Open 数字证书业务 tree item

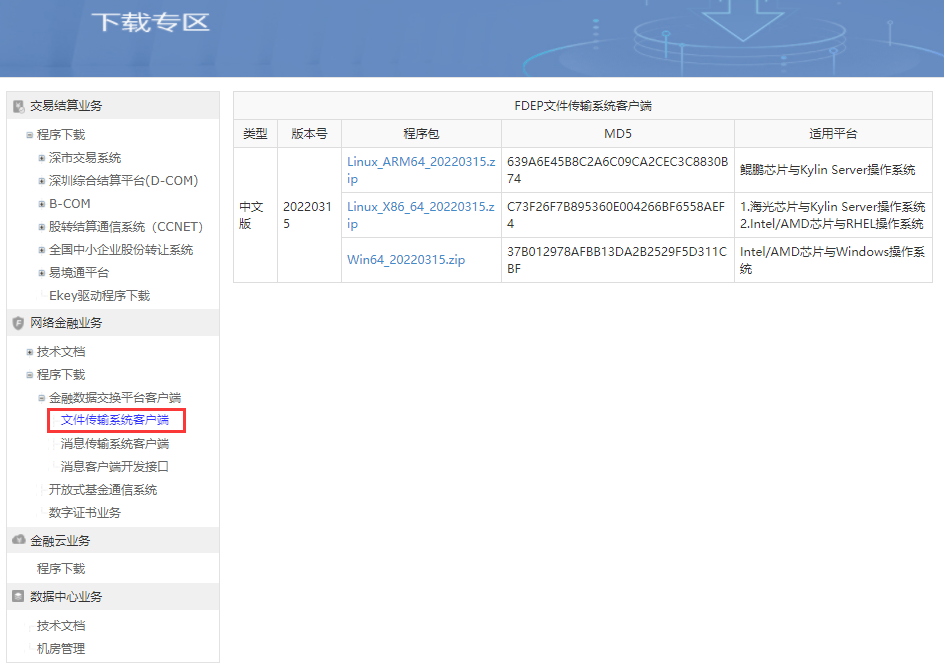click(85, 513)
